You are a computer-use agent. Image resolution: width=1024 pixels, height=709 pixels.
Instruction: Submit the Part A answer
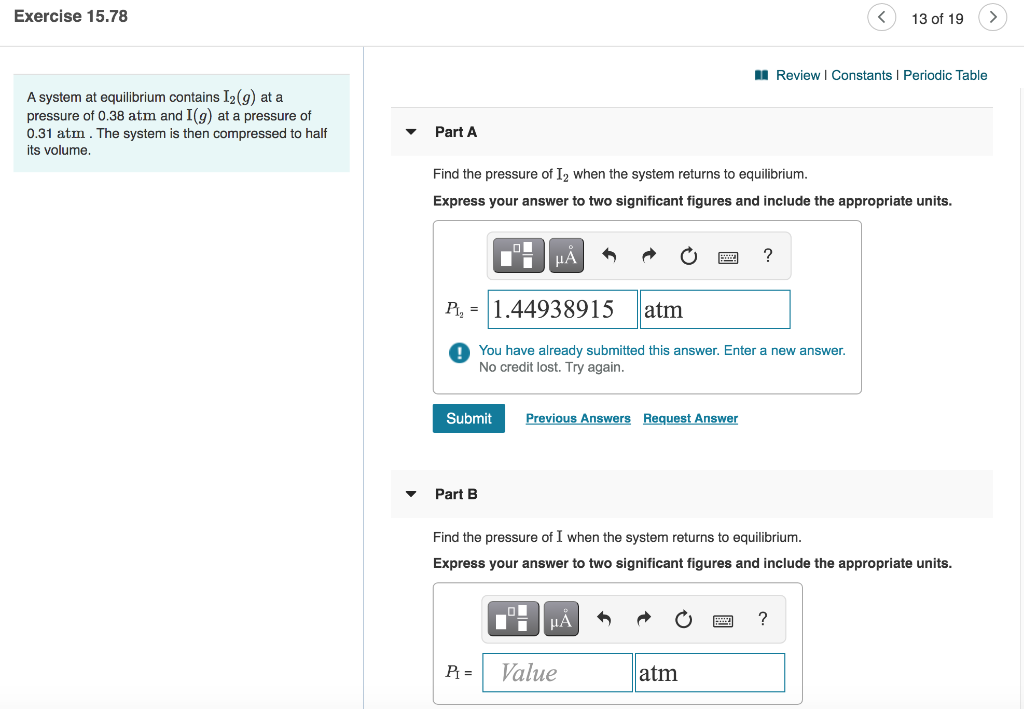point(469,418)
